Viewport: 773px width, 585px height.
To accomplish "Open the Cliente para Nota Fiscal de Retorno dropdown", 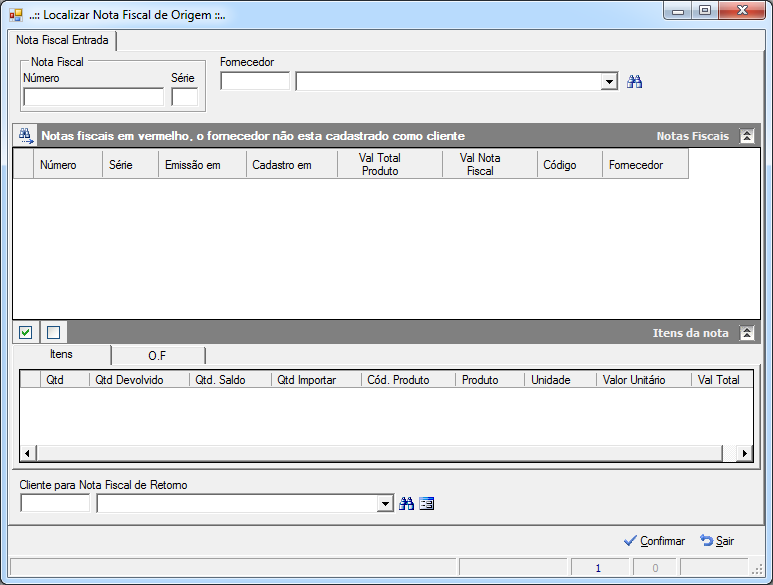I will tap(385, 504).
